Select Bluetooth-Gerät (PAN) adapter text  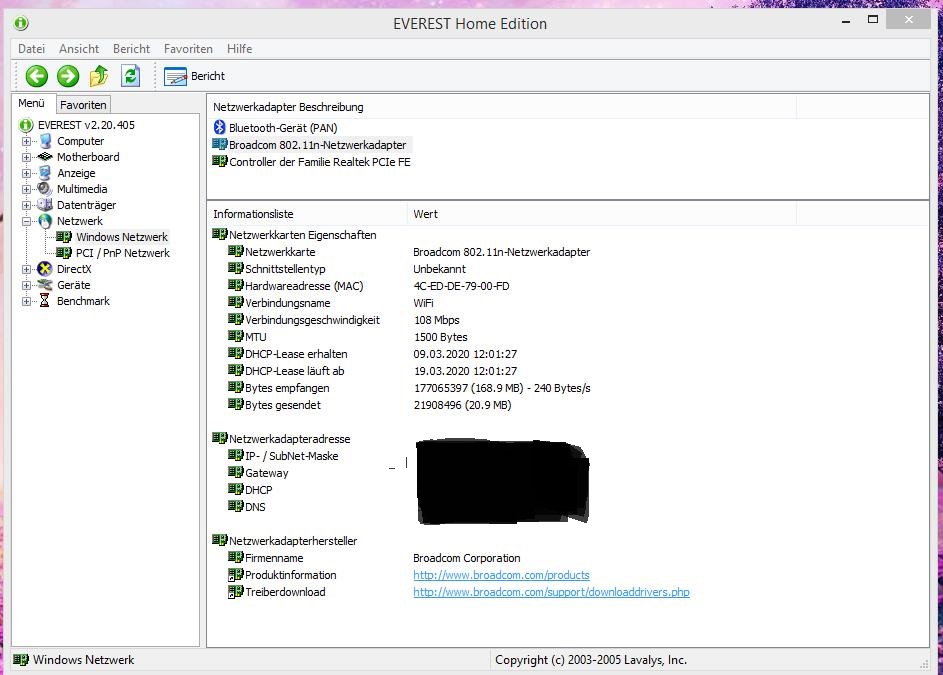tap(283, 128)
